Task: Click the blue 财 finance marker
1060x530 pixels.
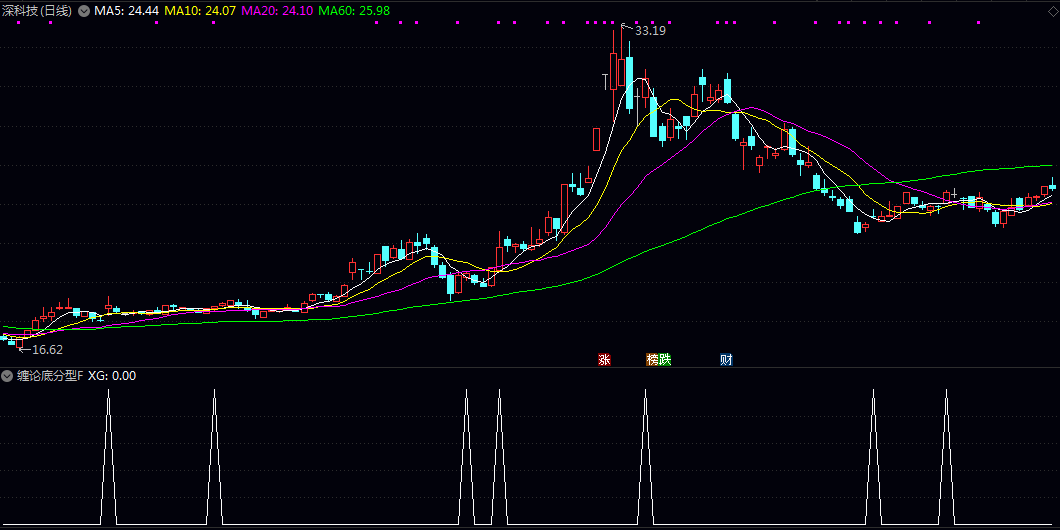Action: click(x=727, y=360)
